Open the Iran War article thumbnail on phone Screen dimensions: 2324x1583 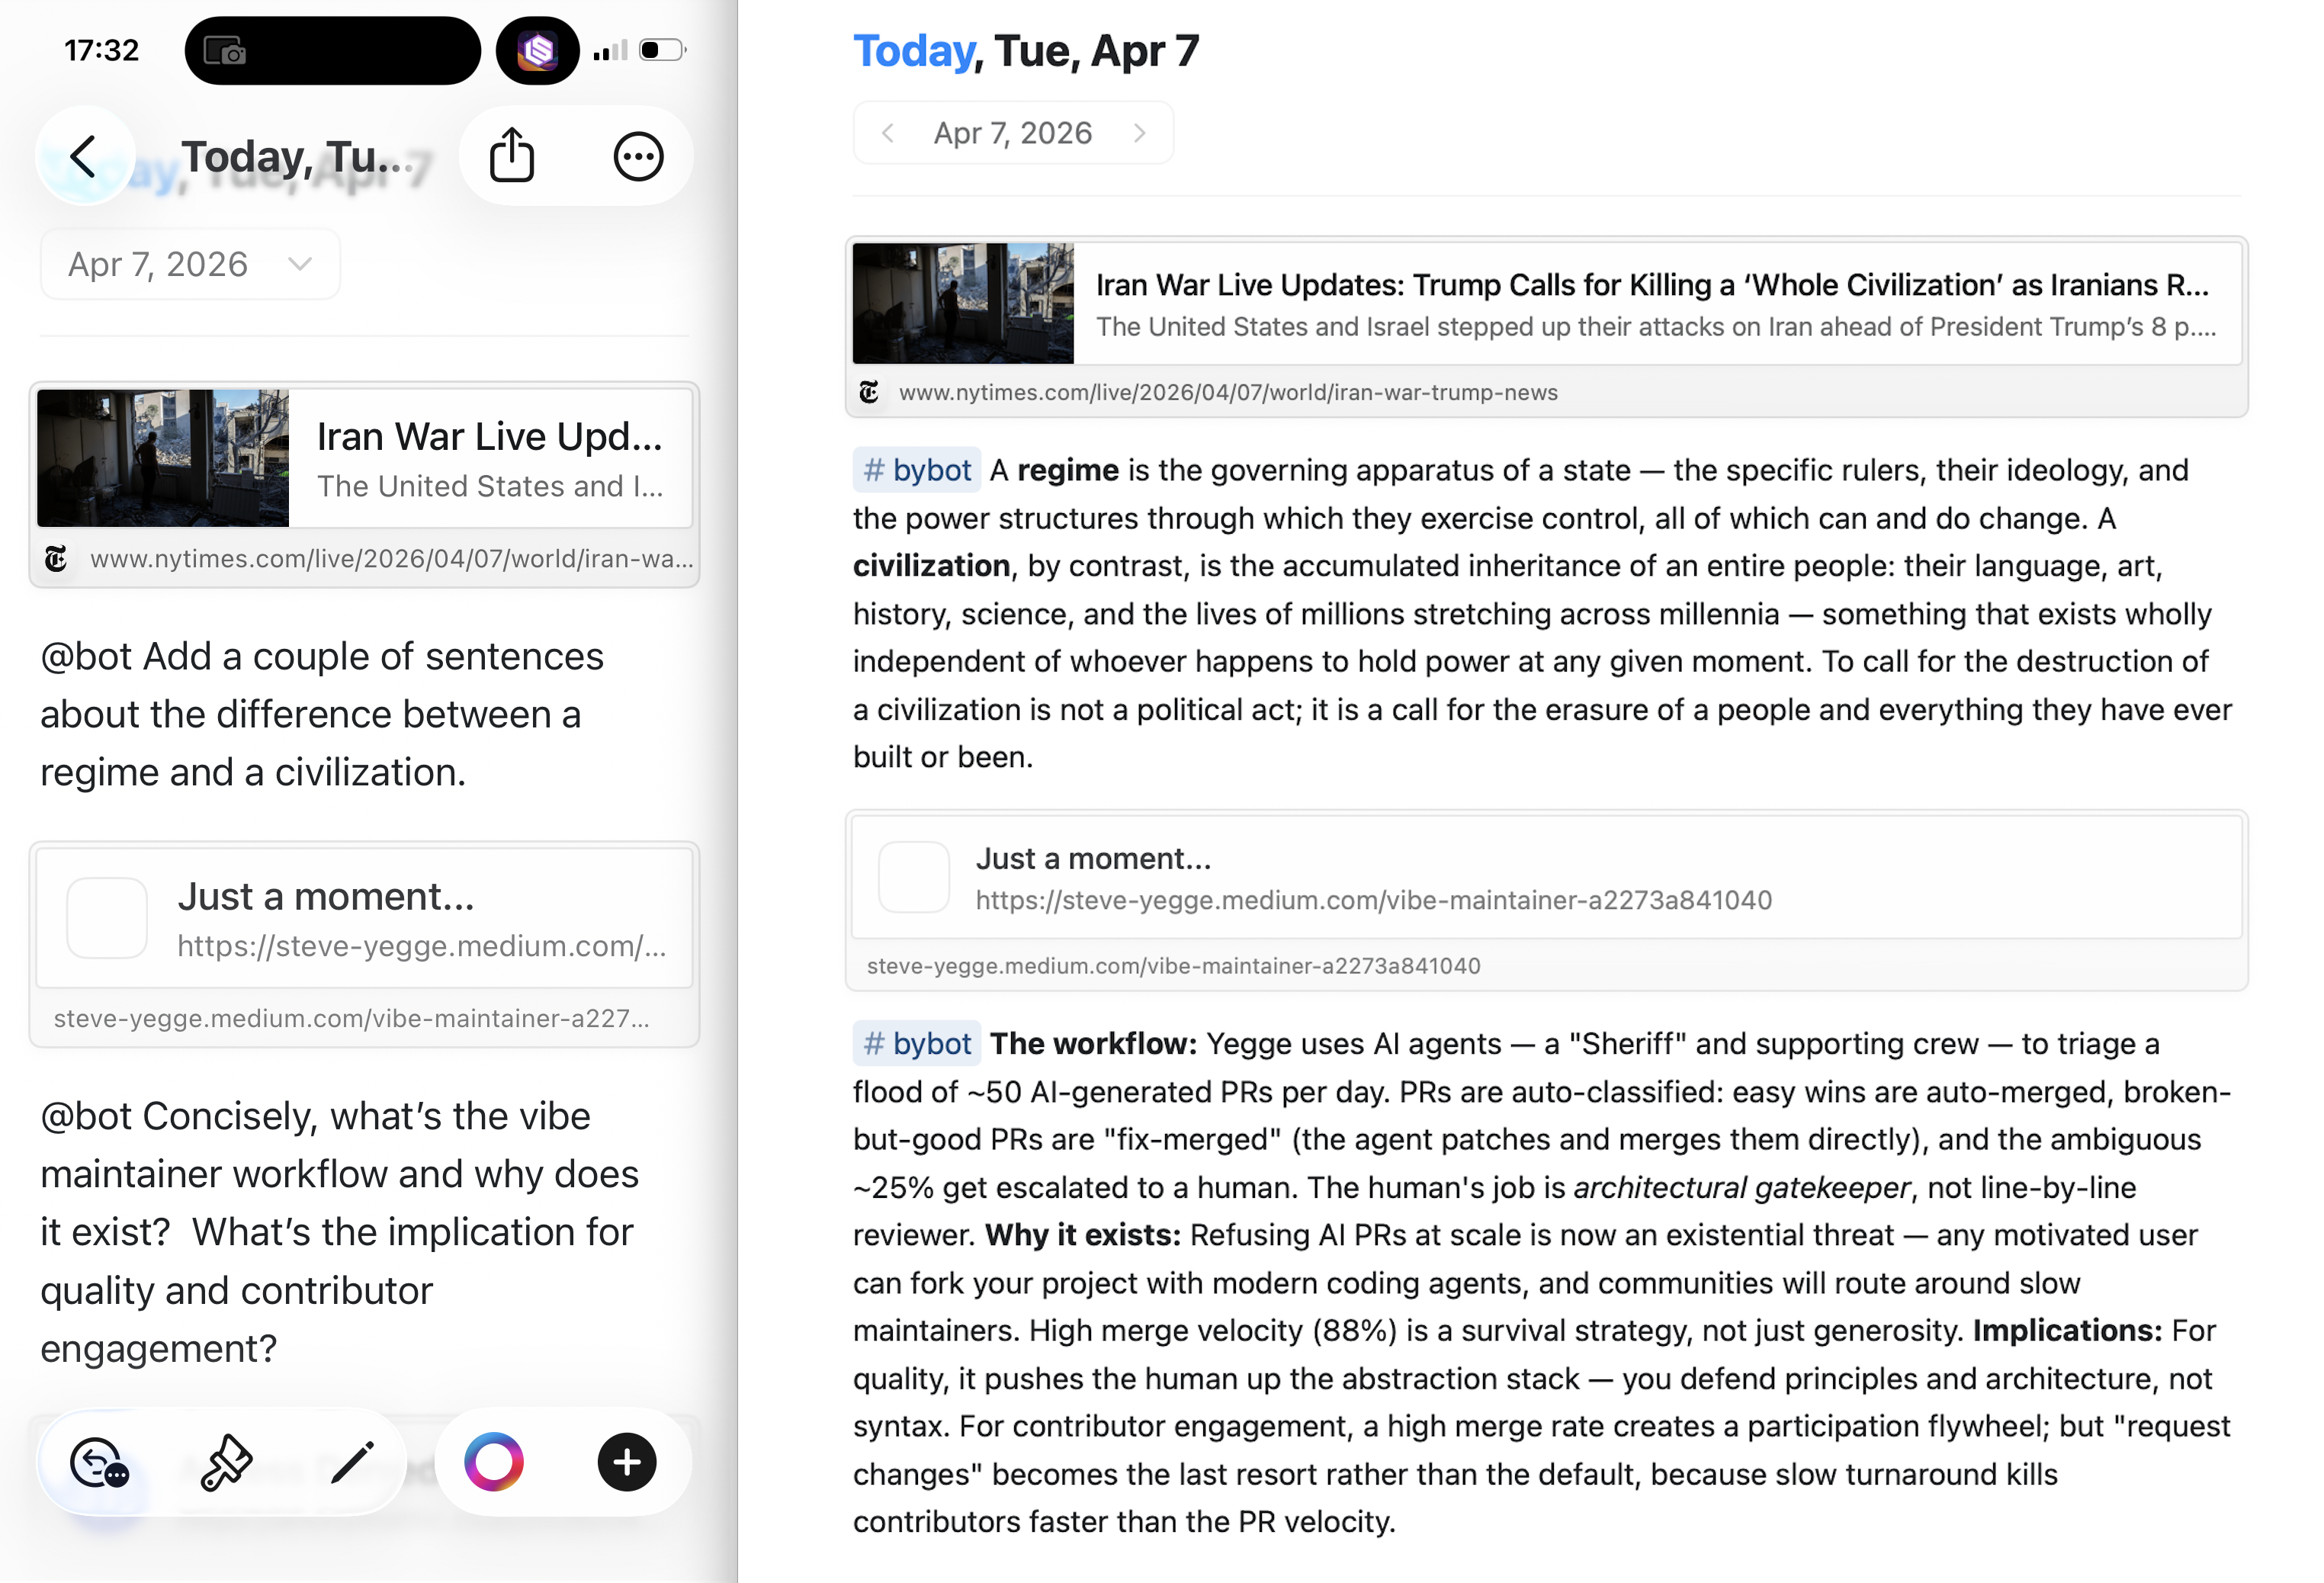coord(163,458)
